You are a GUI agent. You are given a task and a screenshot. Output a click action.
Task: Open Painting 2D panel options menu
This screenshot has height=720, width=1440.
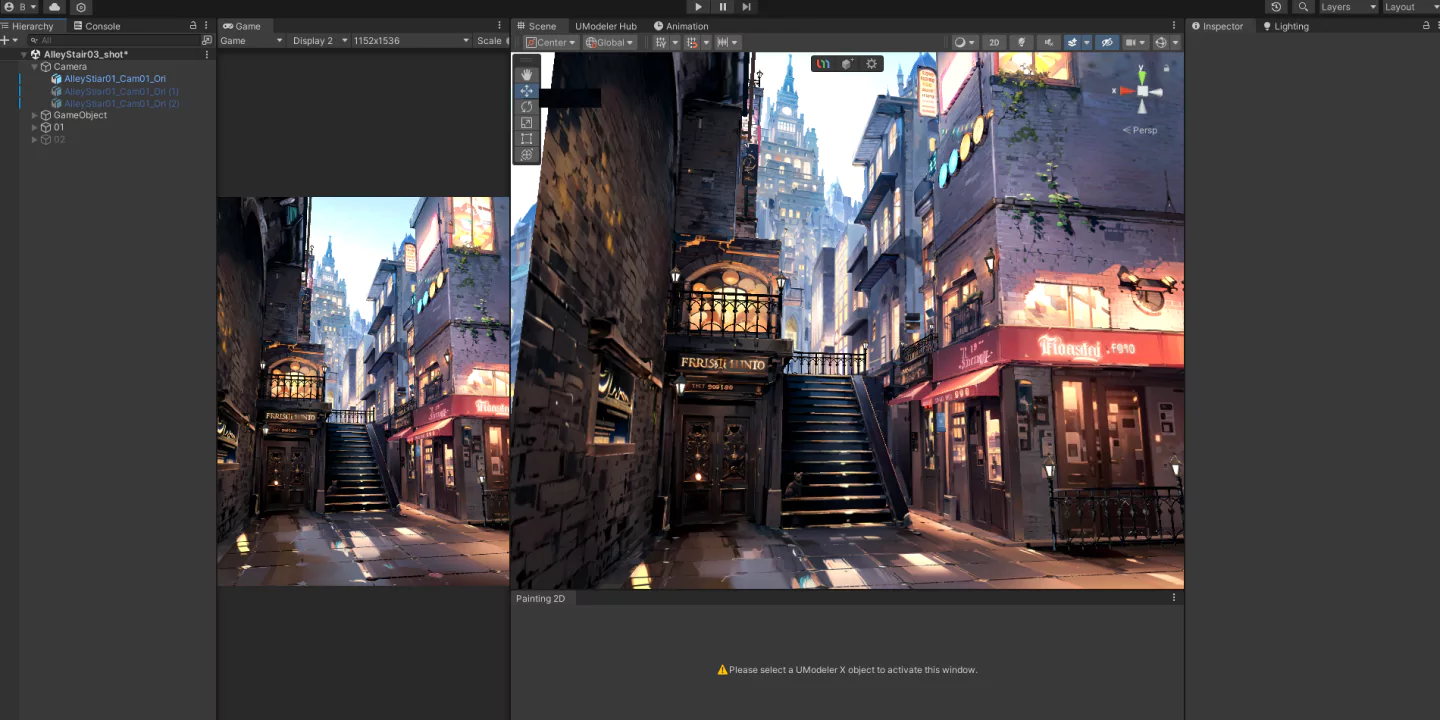coord(1174,598)
